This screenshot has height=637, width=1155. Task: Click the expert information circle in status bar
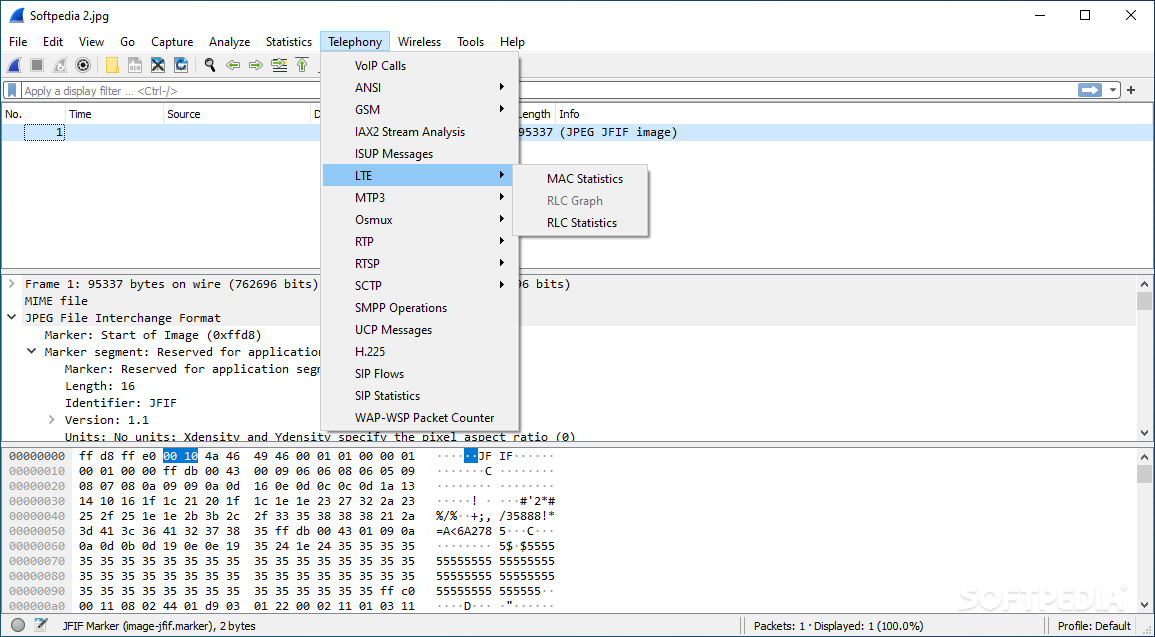18,625
